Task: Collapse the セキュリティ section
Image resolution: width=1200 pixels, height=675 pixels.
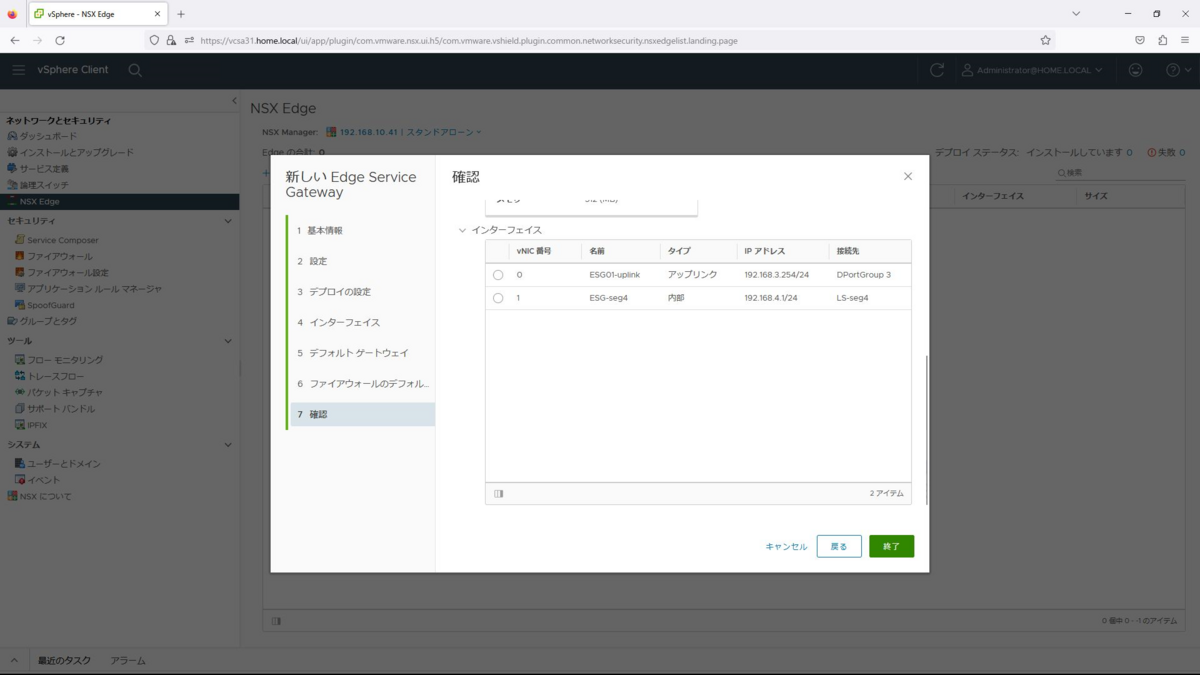Action: click(227, 221)
